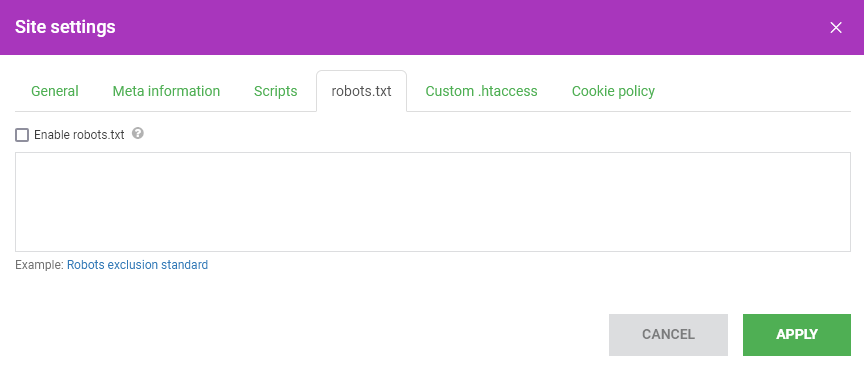Image resolution: width=864 pixels, height=368 pixels.
Task: View the Cookie policy tab
Action: pyautogui.click(x=613, y=91)
